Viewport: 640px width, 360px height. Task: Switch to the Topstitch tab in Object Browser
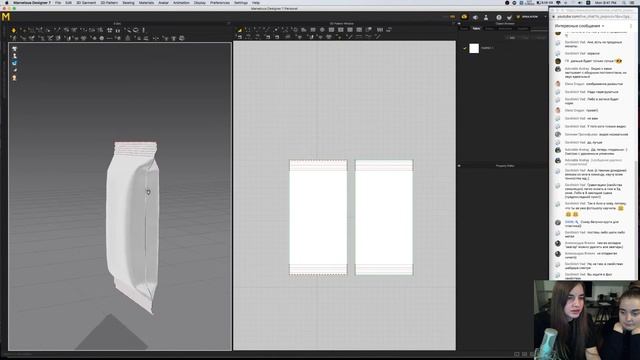point(522,29)
